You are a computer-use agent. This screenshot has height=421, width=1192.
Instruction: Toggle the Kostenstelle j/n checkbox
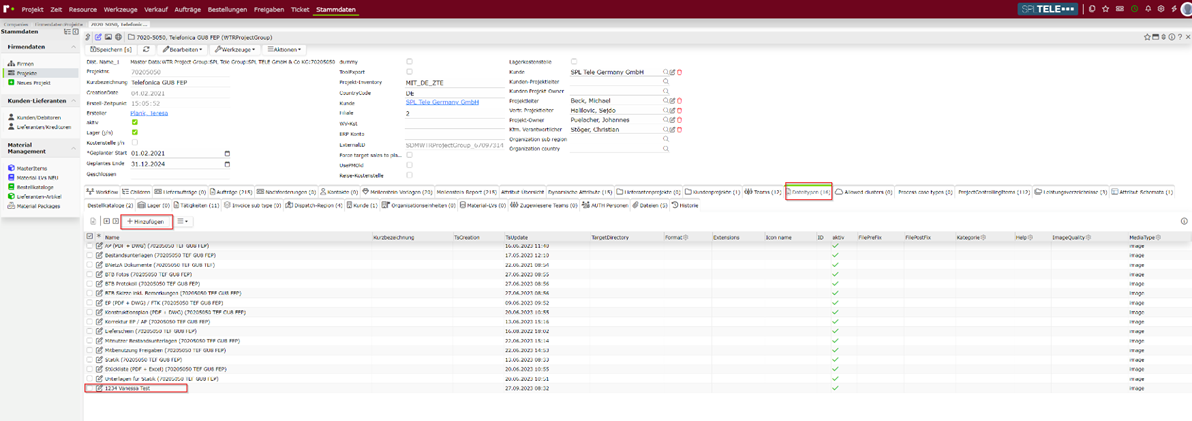tap(135, 142)
